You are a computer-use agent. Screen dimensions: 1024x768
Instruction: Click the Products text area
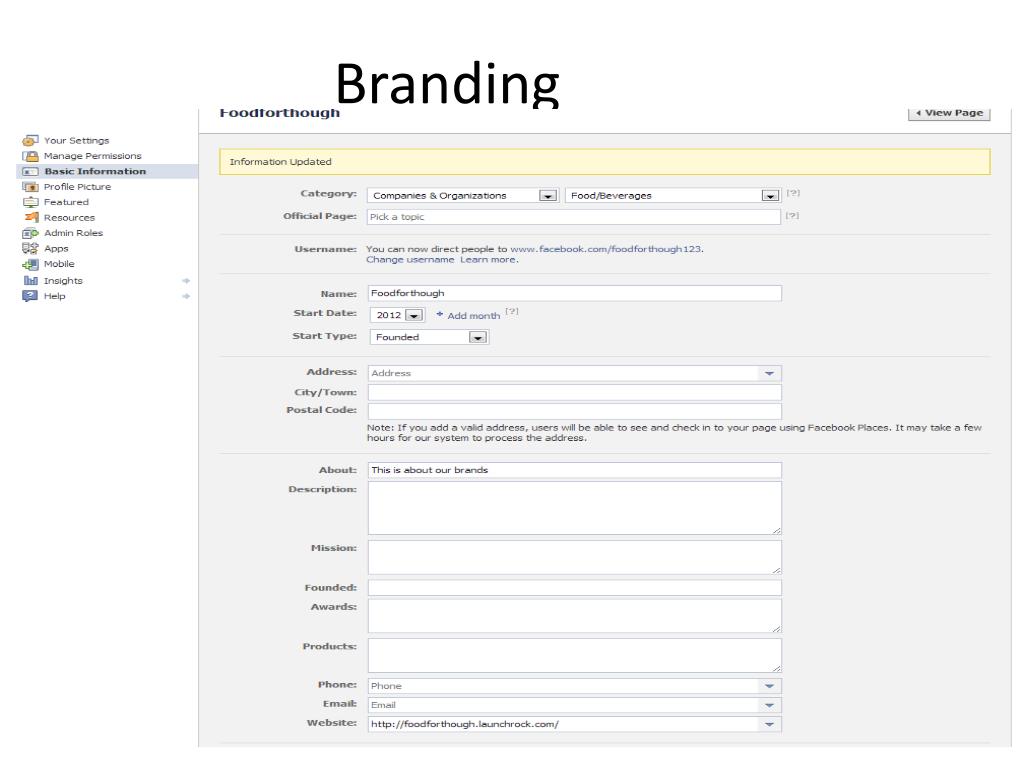click(575, 656)
